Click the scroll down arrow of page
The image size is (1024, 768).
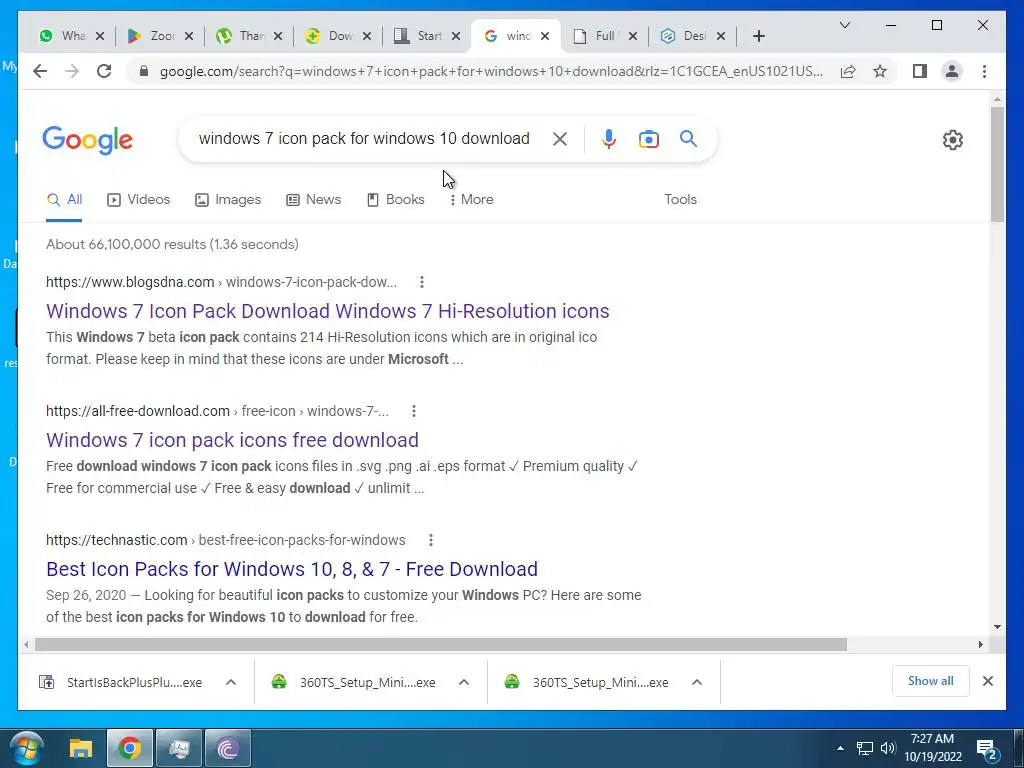point(997,627)
